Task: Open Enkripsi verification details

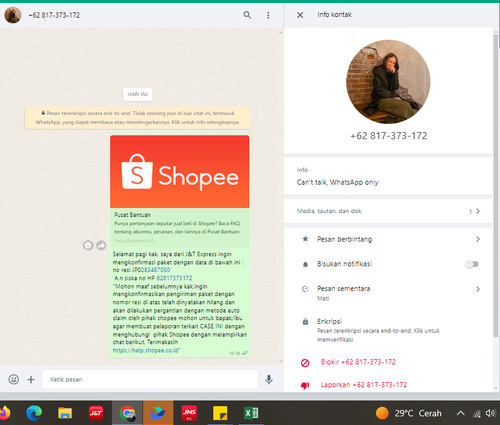Action: pos(388,330)
